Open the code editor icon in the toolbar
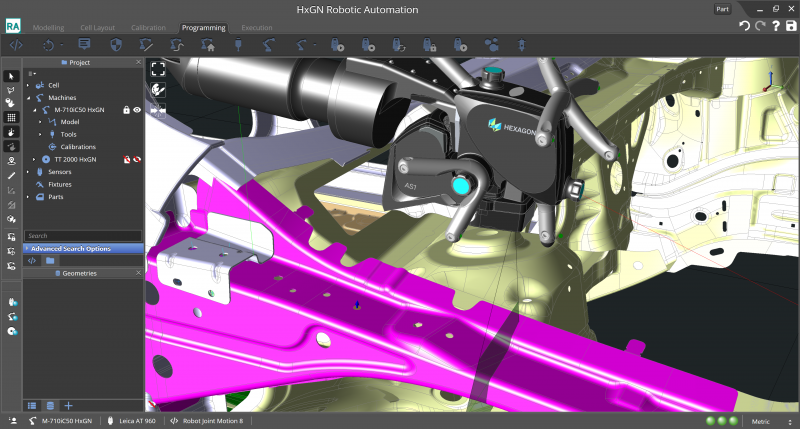The height and width of the screenshot is (429, 800). pyautogui.click(x=16, y=45)
